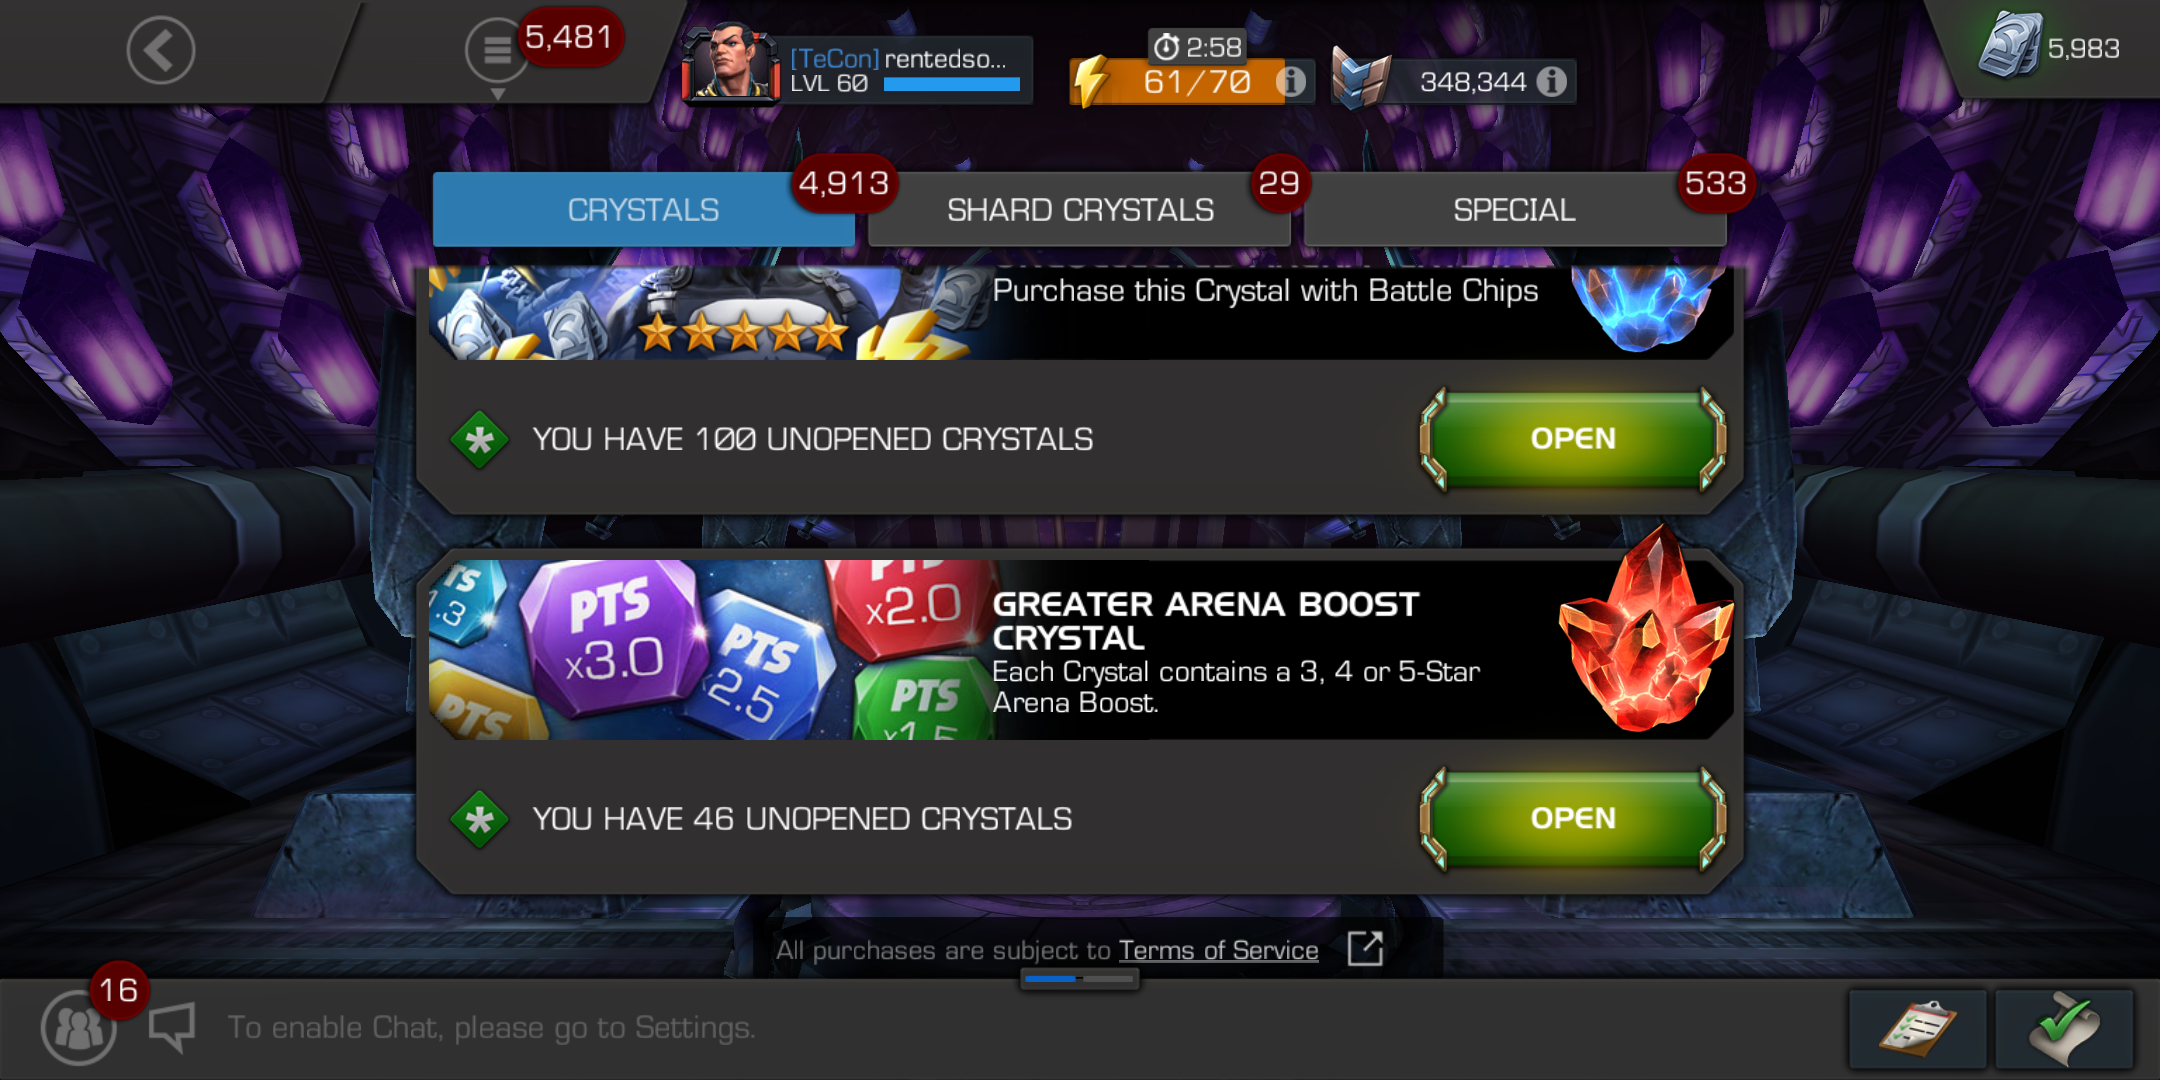Click the external link icon beside Terms
Viewport: 2160px width, 1080px height.
tap(1365, 948)
